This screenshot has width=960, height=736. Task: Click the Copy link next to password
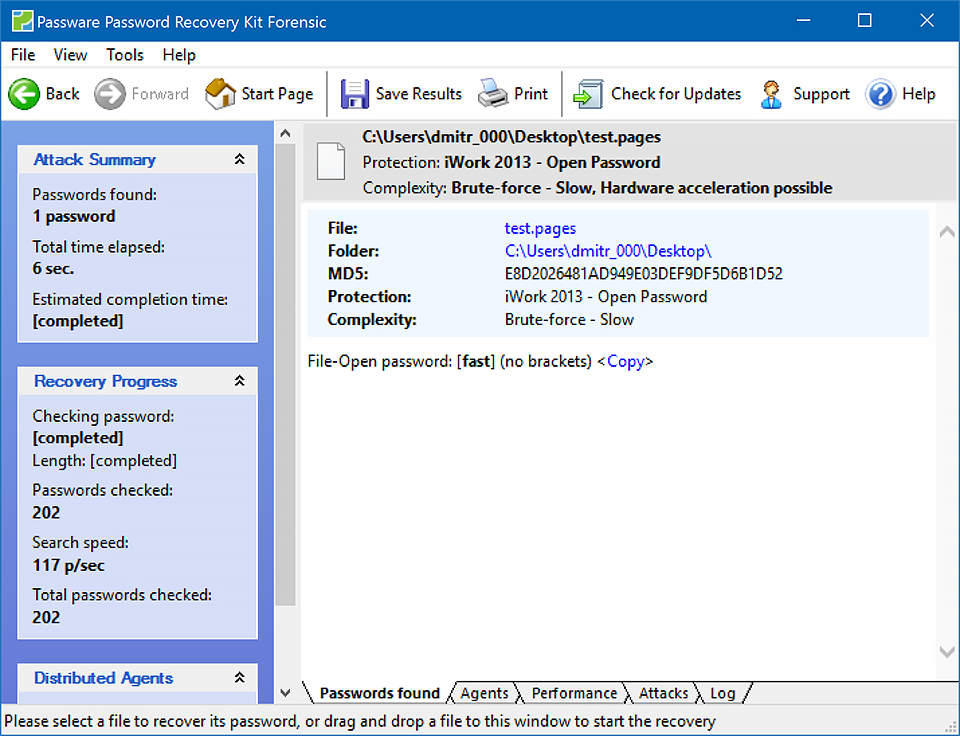626,361
